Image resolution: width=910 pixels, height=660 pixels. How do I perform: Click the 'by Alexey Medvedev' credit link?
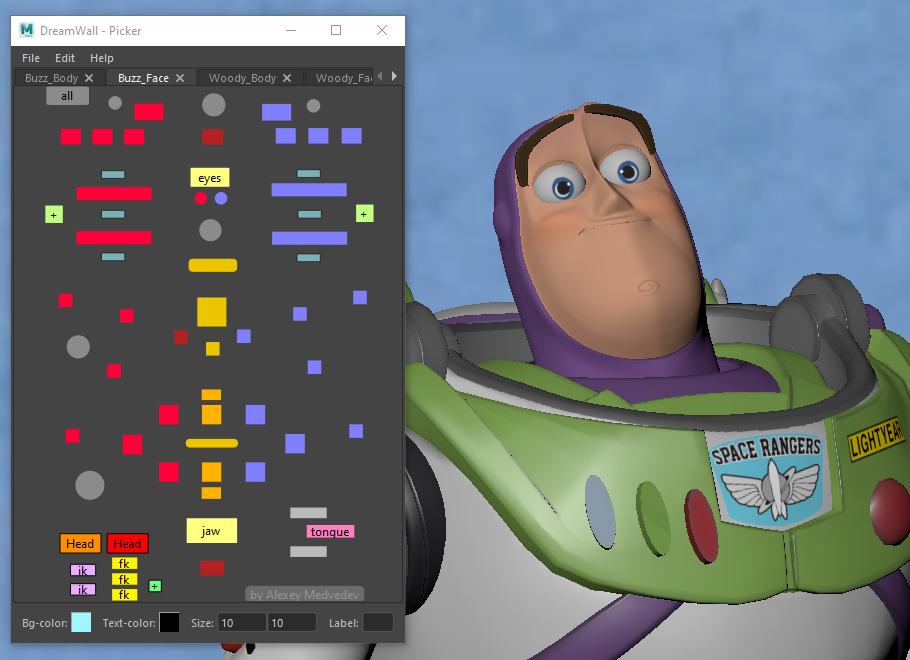(x=305, y=594)
